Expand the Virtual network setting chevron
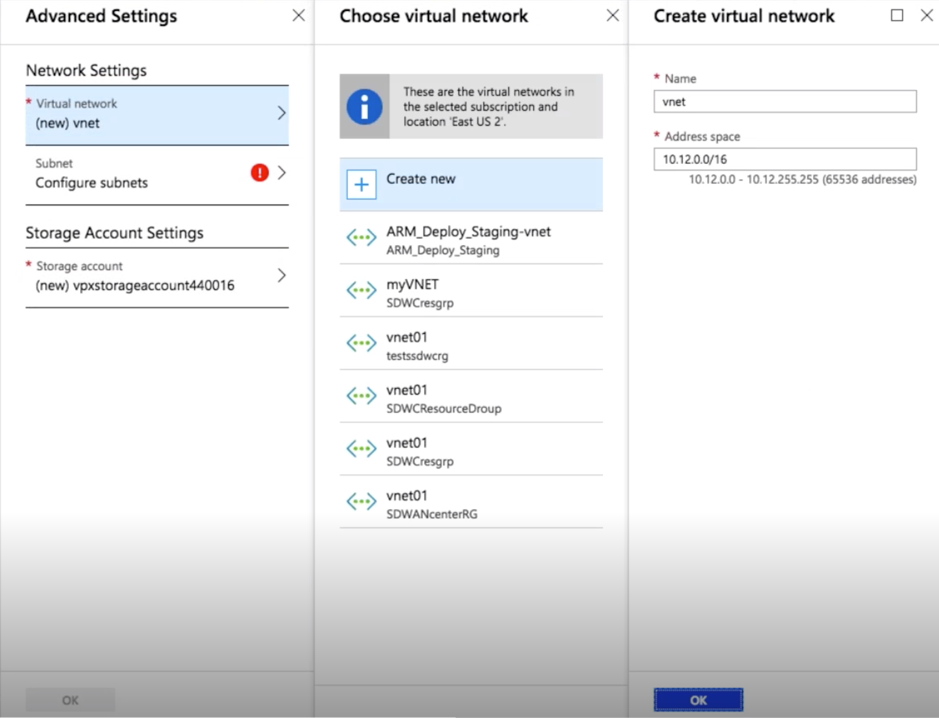This screenshot has width=939, height=718. [x=281, y=113]
